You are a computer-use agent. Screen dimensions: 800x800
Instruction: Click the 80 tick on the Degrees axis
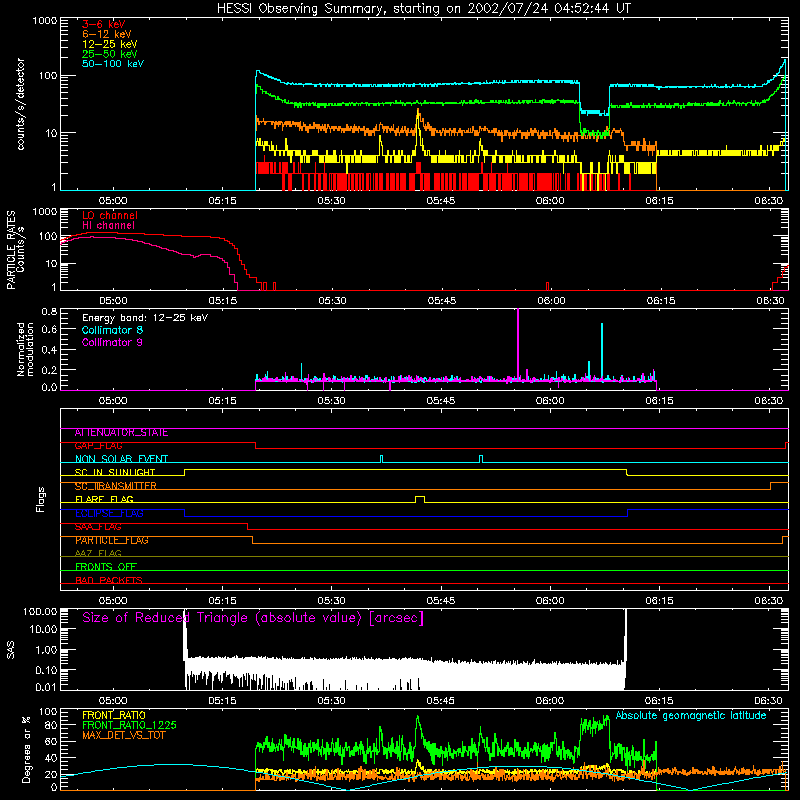pos(51,725)
